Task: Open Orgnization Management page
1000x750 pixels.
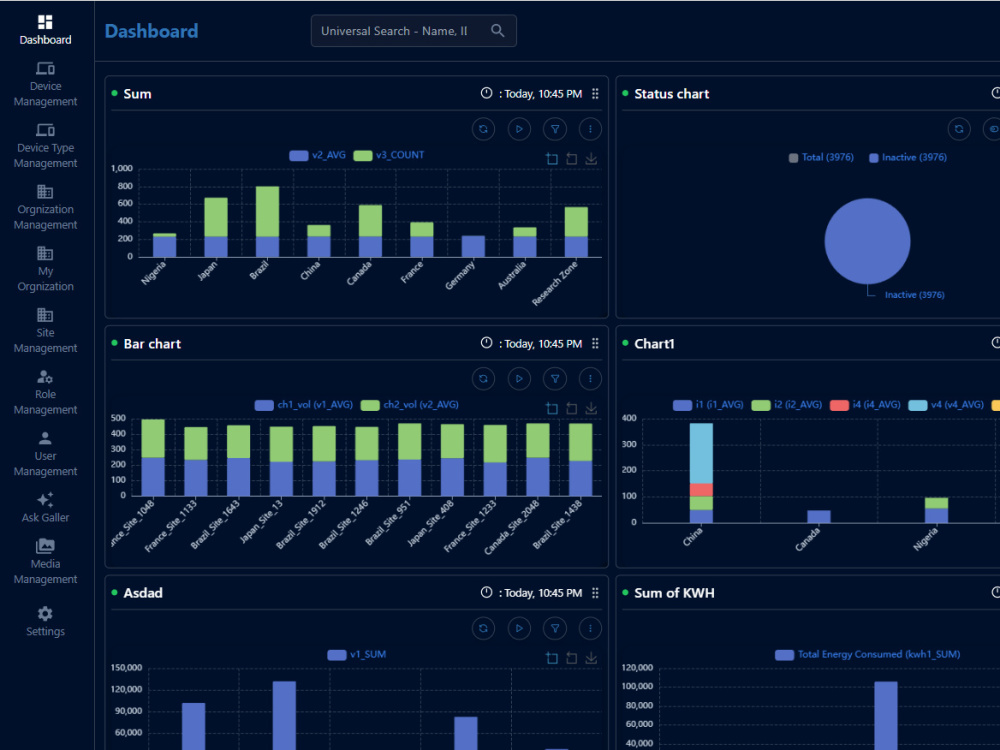Action: tap(45, 208)
